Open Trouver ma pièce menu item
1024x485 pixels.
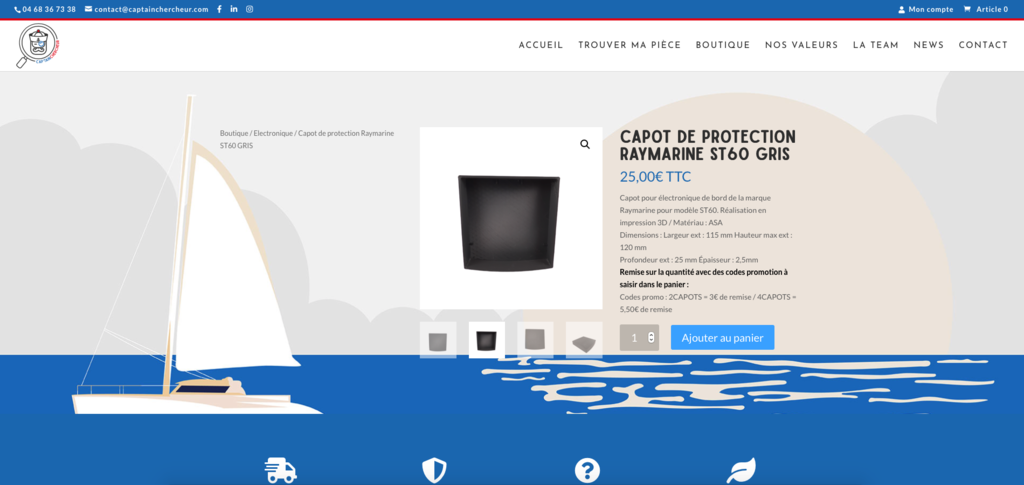point(630,45)
